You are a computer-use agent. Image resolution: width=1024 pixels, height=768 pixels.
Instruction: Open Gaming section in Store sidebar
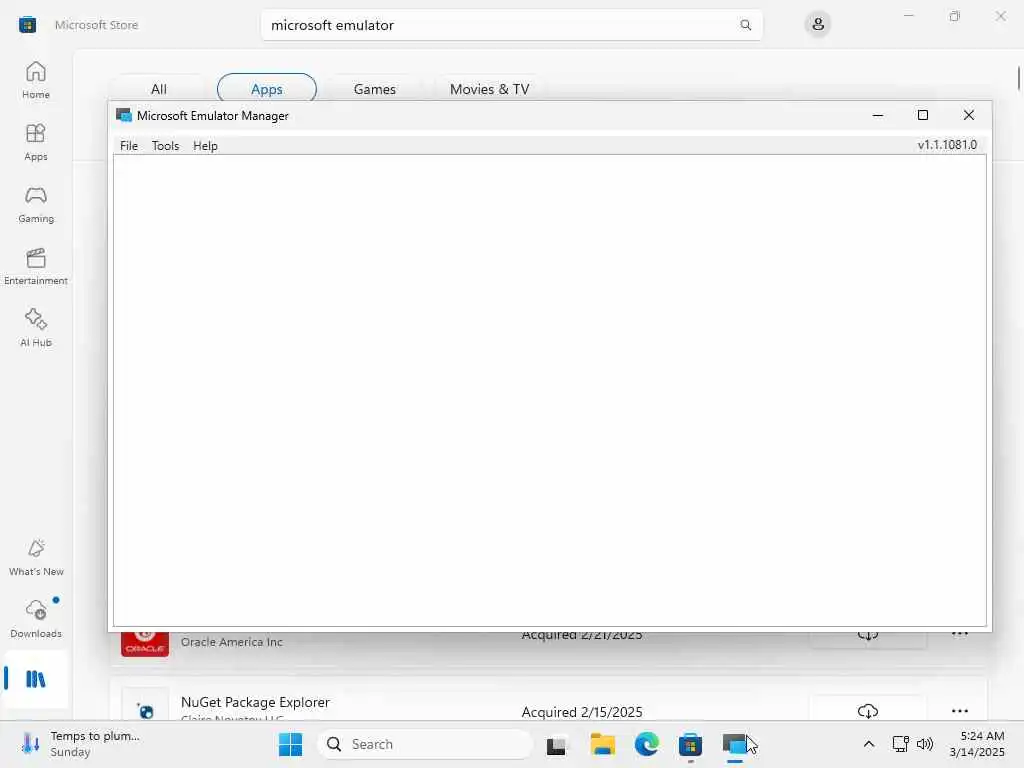36,204
